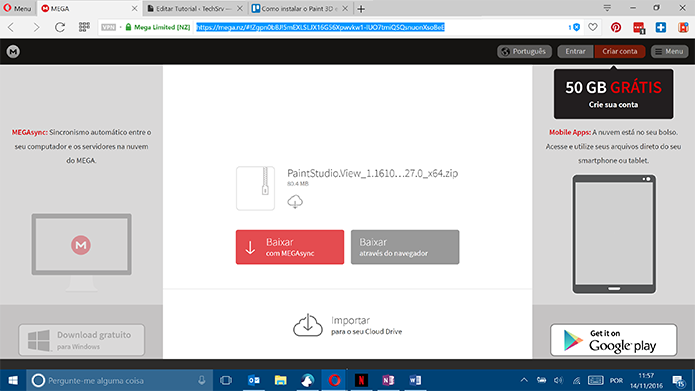
Task: Open the Windows Start menu
Action: tap(13, 380)
